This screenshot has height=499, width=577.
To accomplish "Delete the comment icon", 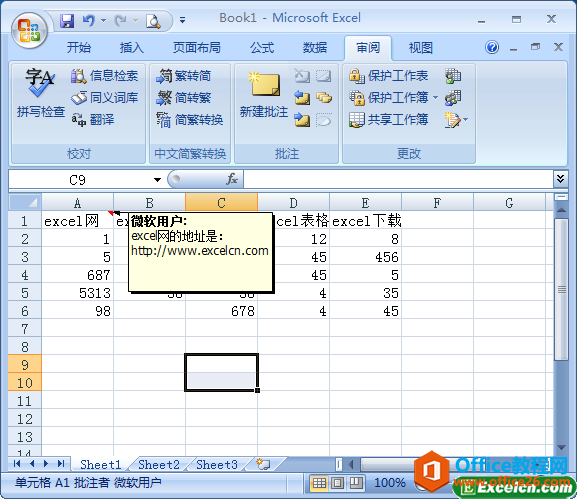I will pyautogui.click(x=302, y=76).
